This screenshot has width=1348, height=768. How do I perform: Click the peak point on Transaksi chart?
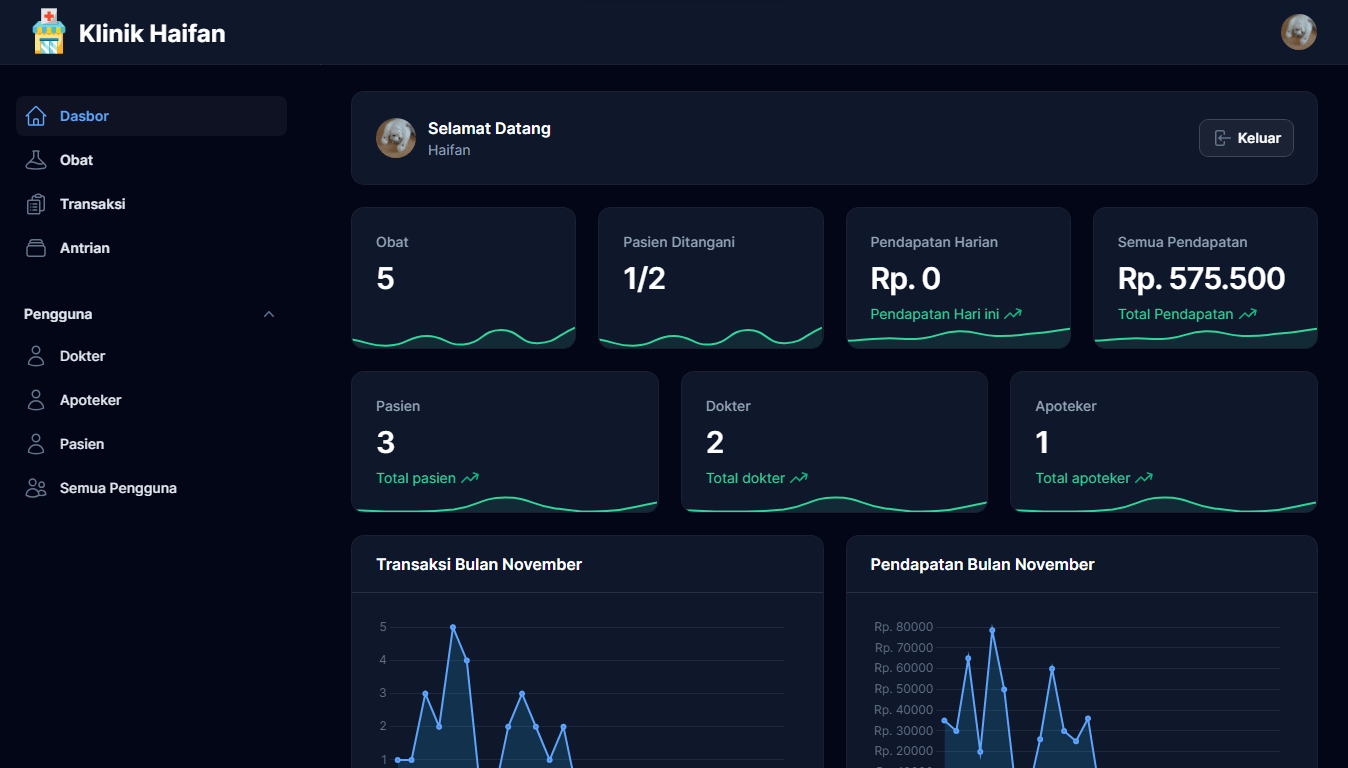453,627
